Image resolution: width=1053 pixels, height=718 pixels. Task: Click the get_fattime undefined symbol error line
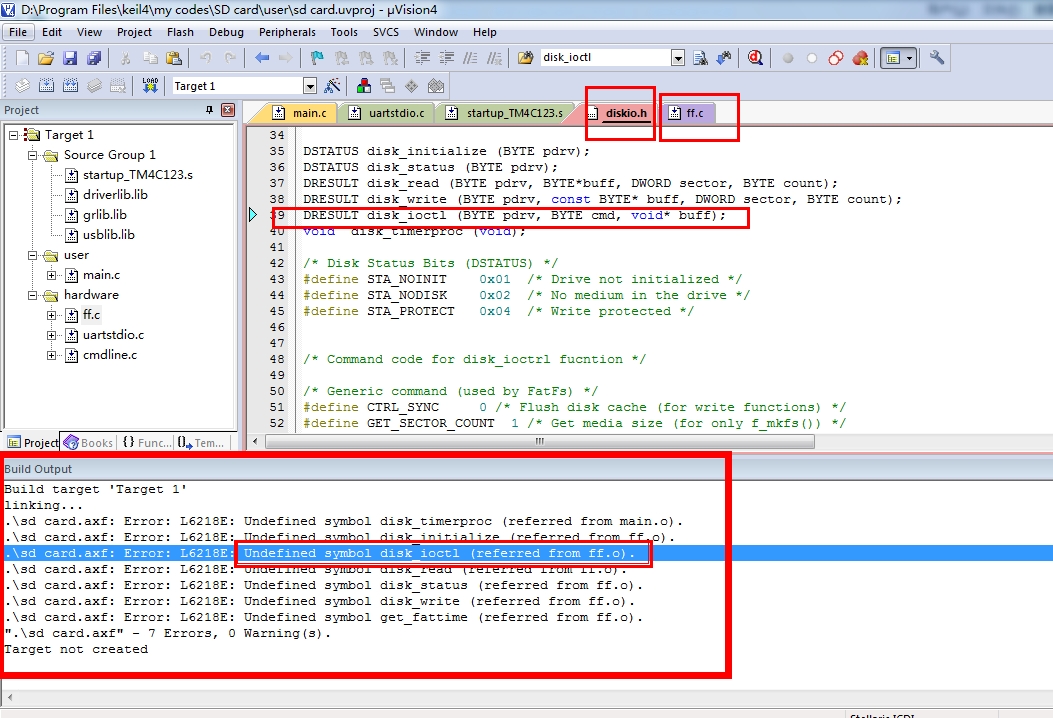point(323,617)
